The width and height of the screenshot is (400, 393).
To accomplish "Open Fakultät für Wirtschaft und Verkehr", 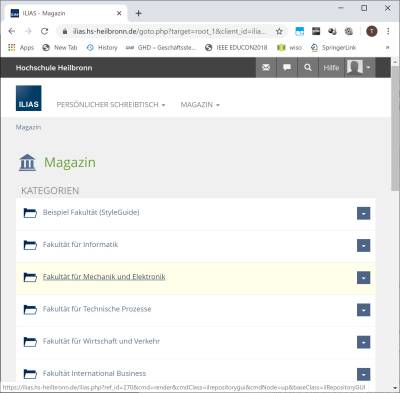I will (x=101, y=341).
